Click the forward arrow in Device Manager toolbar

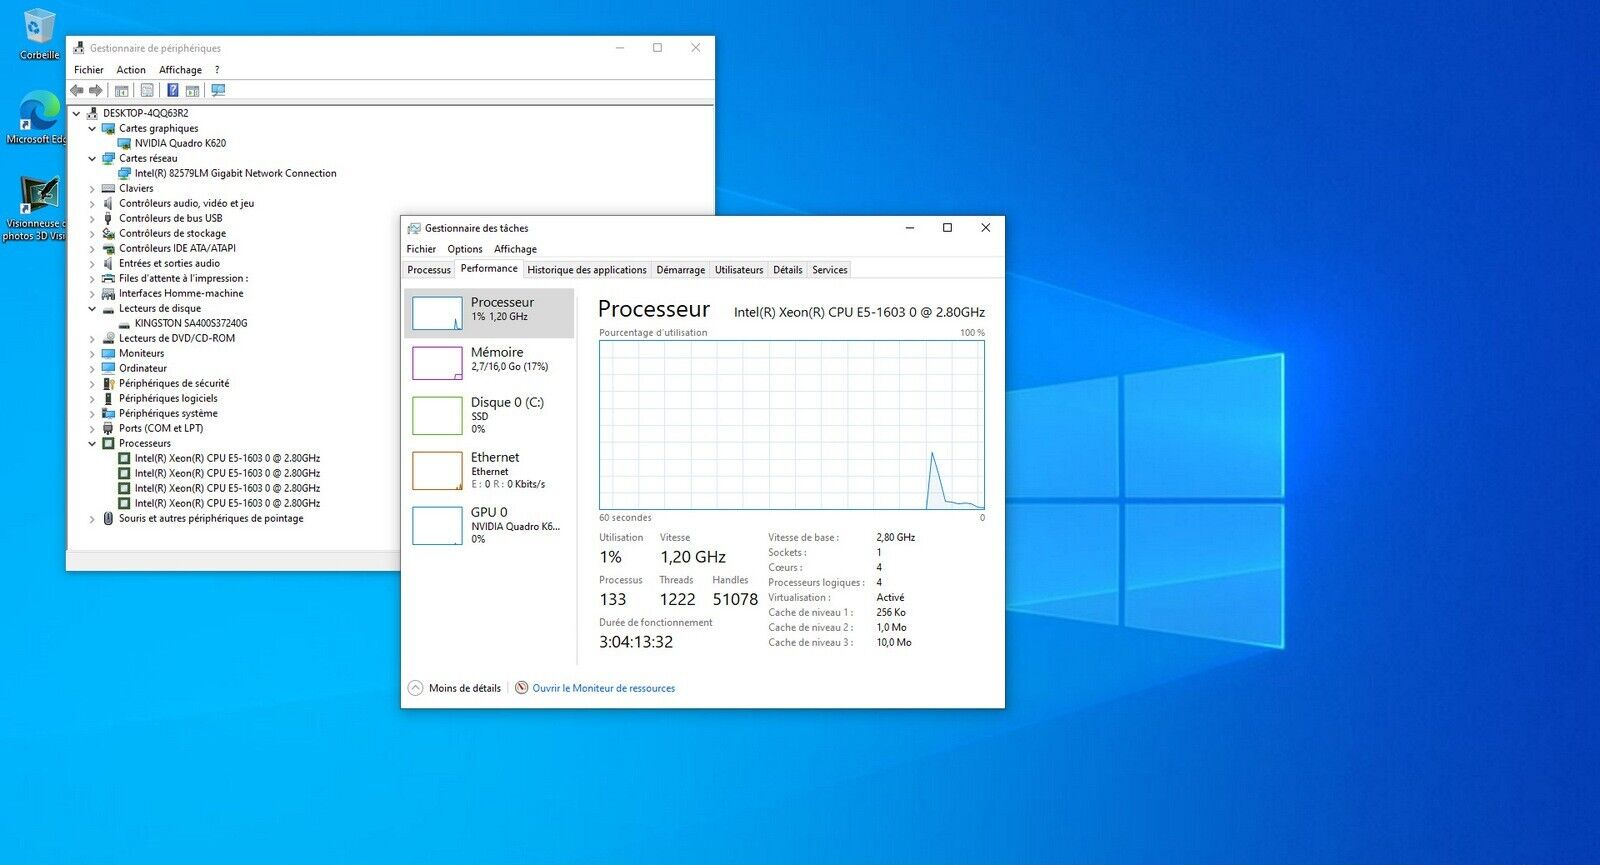pos(96,90)
